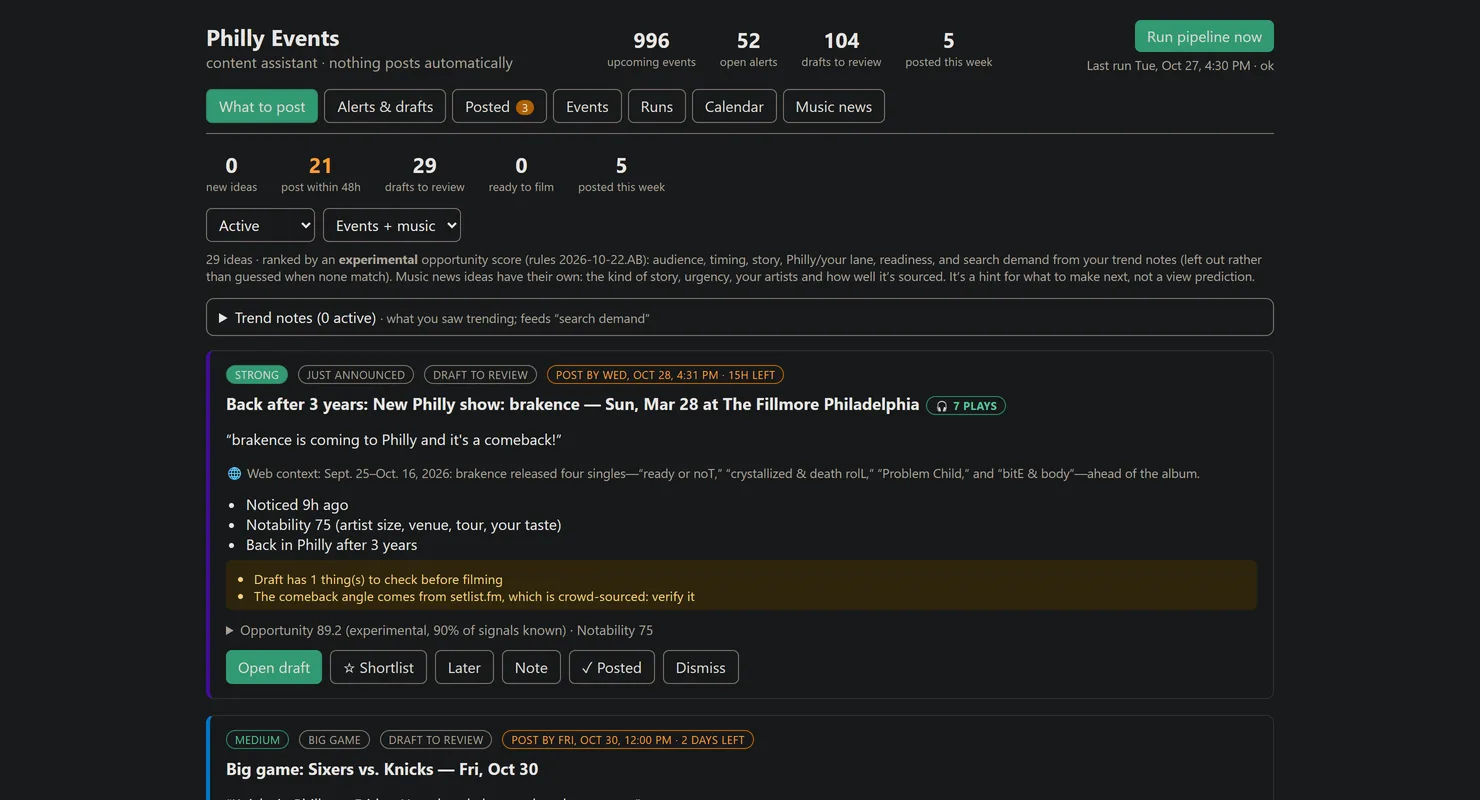The image size is (1480, 800).
Task: Click the 21 post within 48h counter
Action: (321, 174)
